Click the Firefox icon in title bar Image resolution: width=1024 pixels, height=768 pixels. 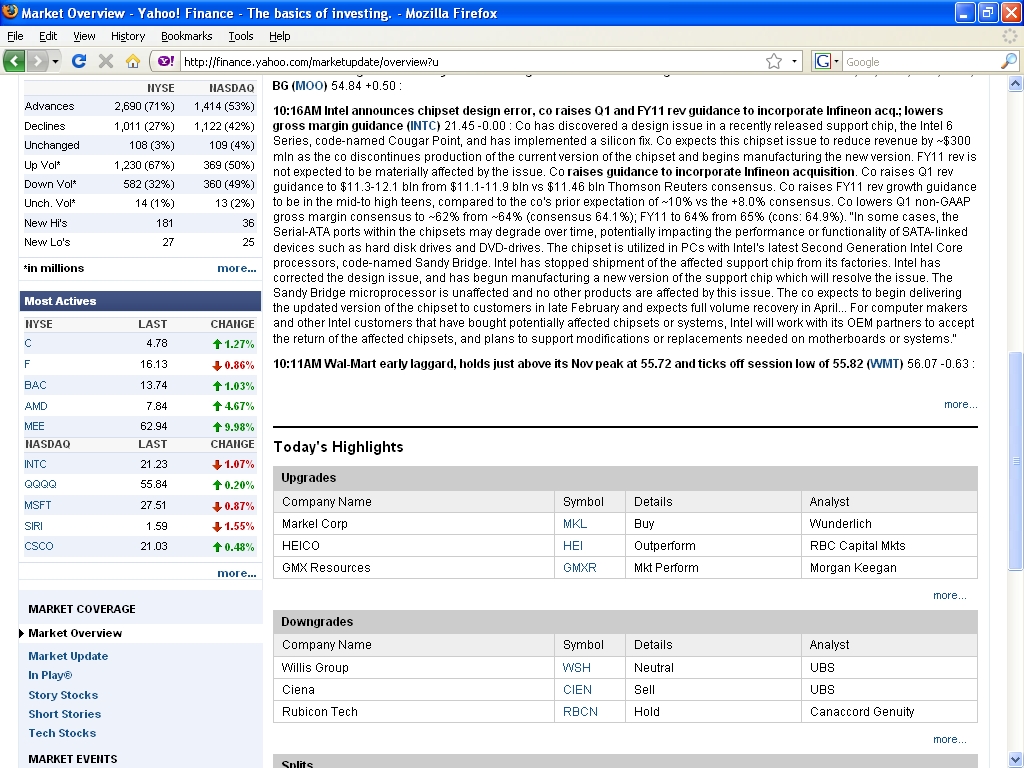[10, 12]
